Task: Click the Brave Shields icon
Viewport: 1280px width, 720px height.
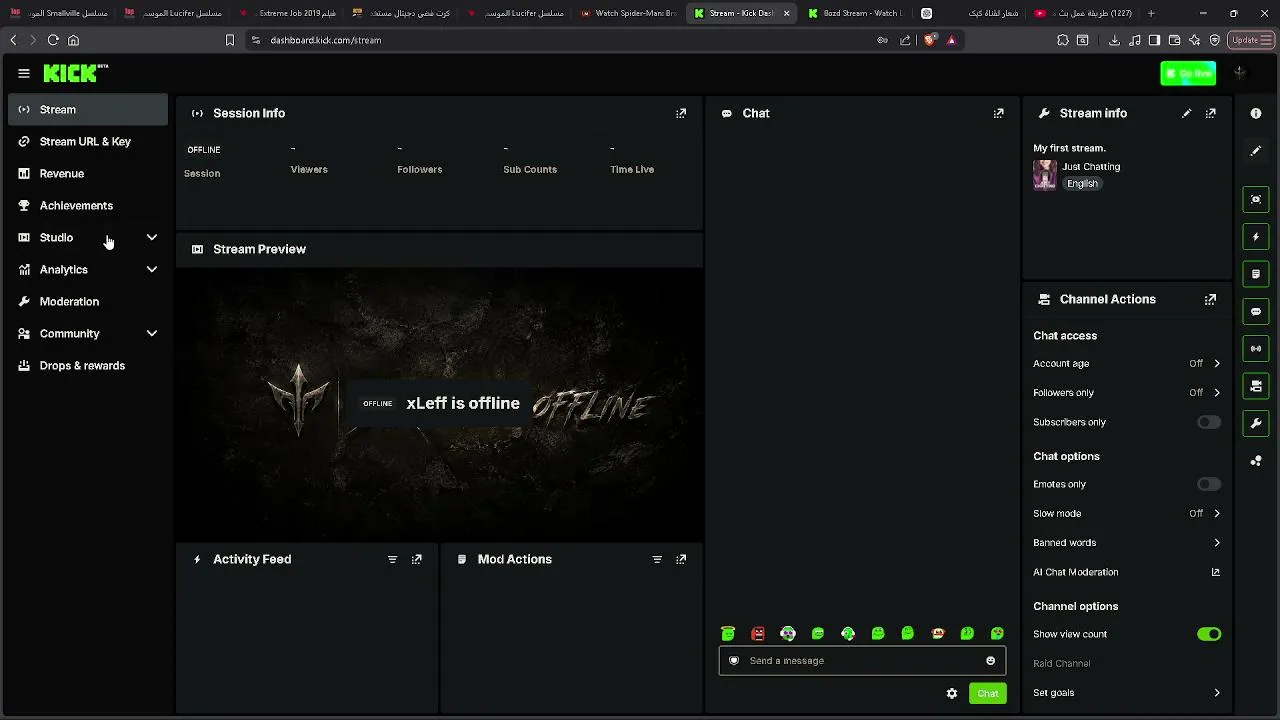Action: point(929,40)
